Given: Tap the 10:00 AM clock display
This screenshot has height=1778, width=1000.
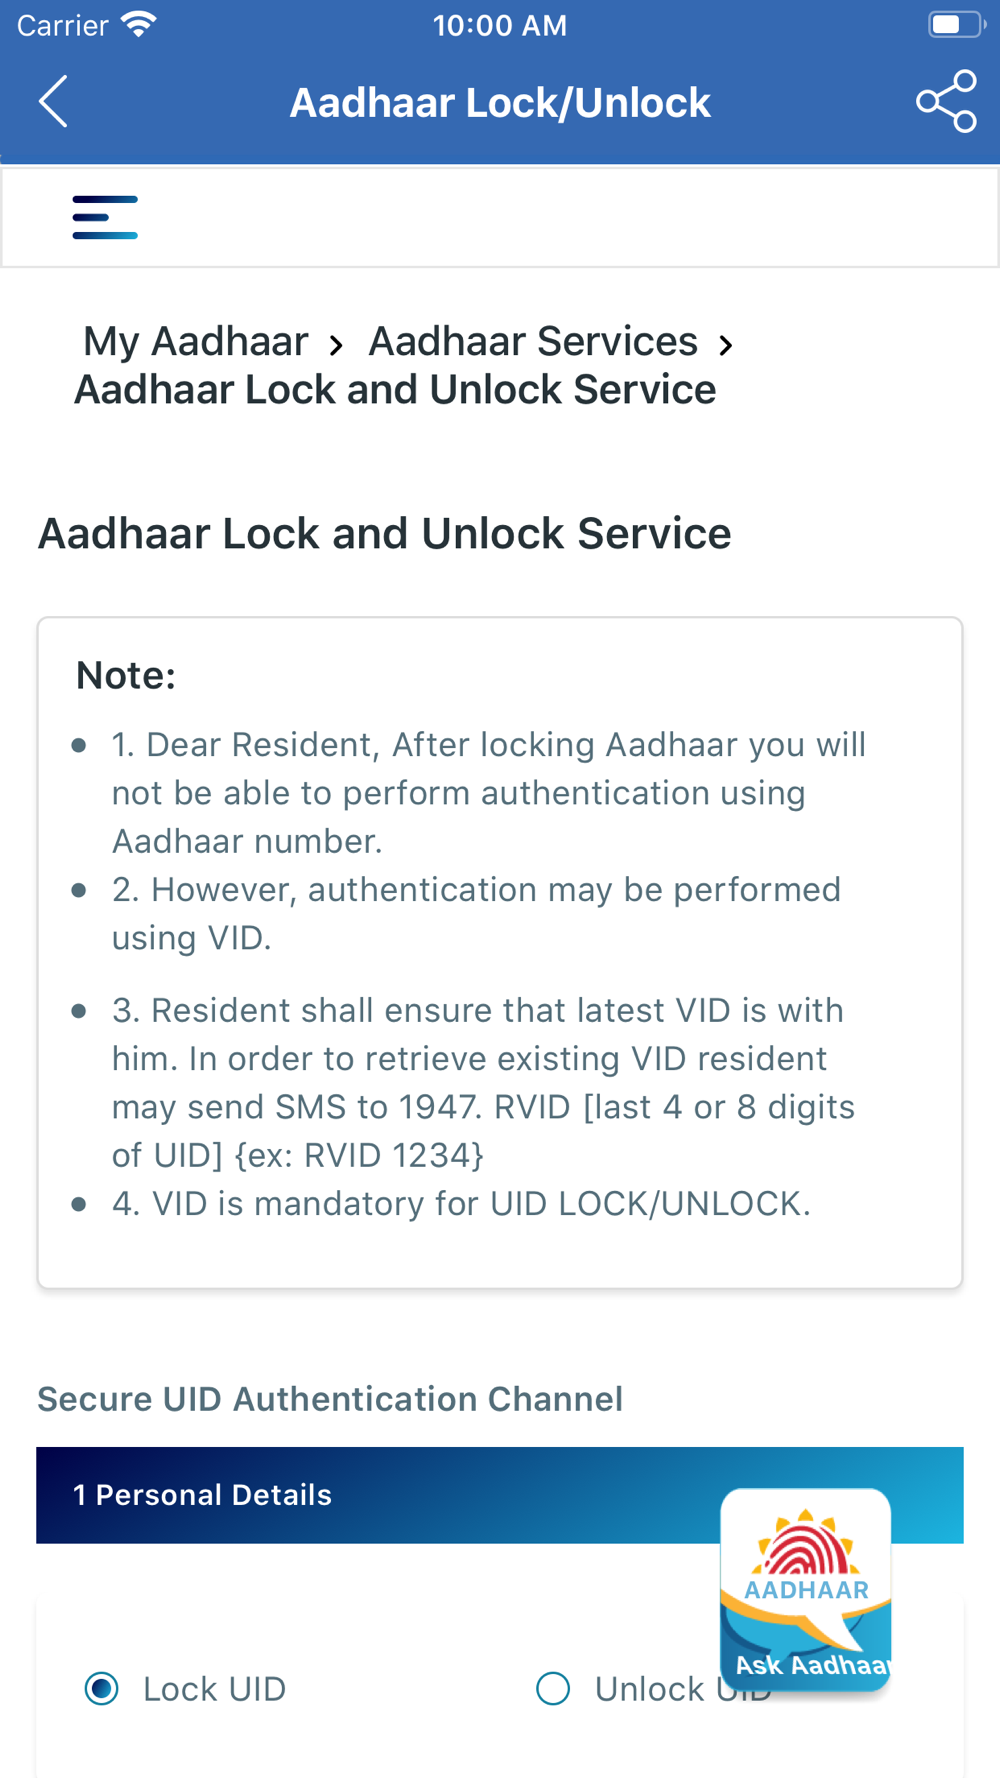Looking at the screenshot, I should click(x=500, y=25).
